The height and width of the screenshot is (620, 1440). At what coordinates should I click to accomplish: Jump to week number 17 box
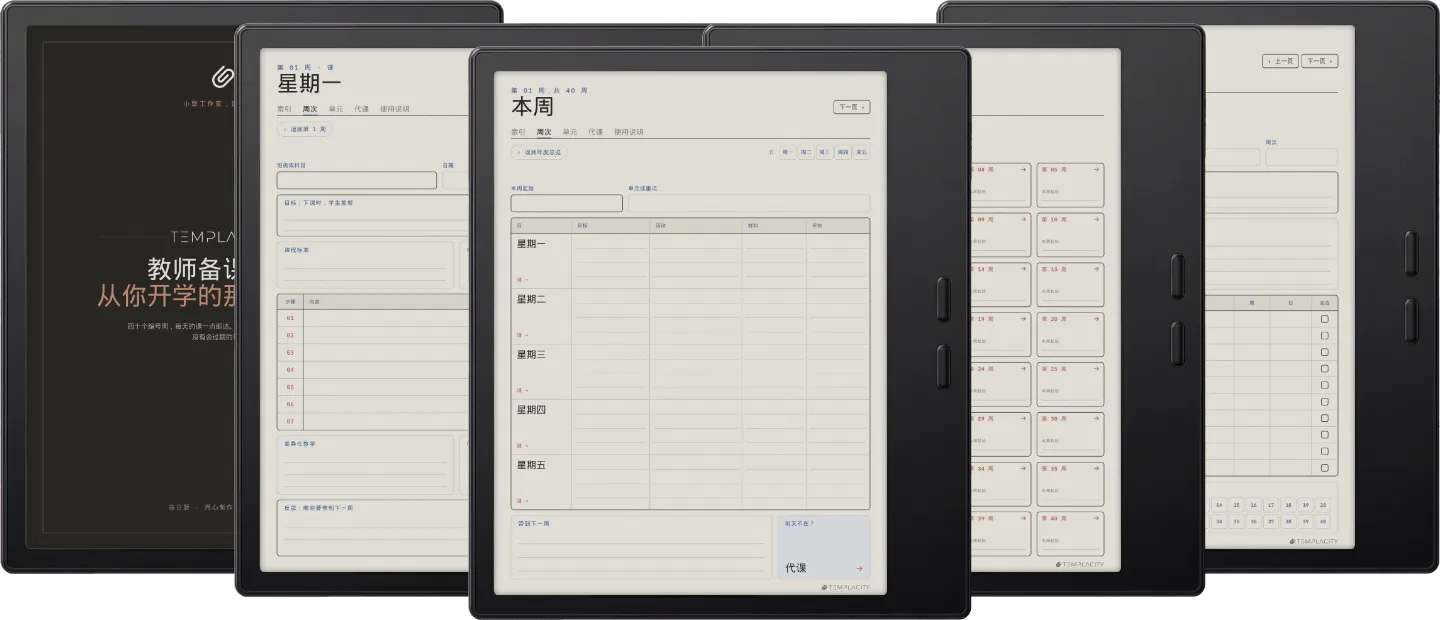(x=1271, y=505)
